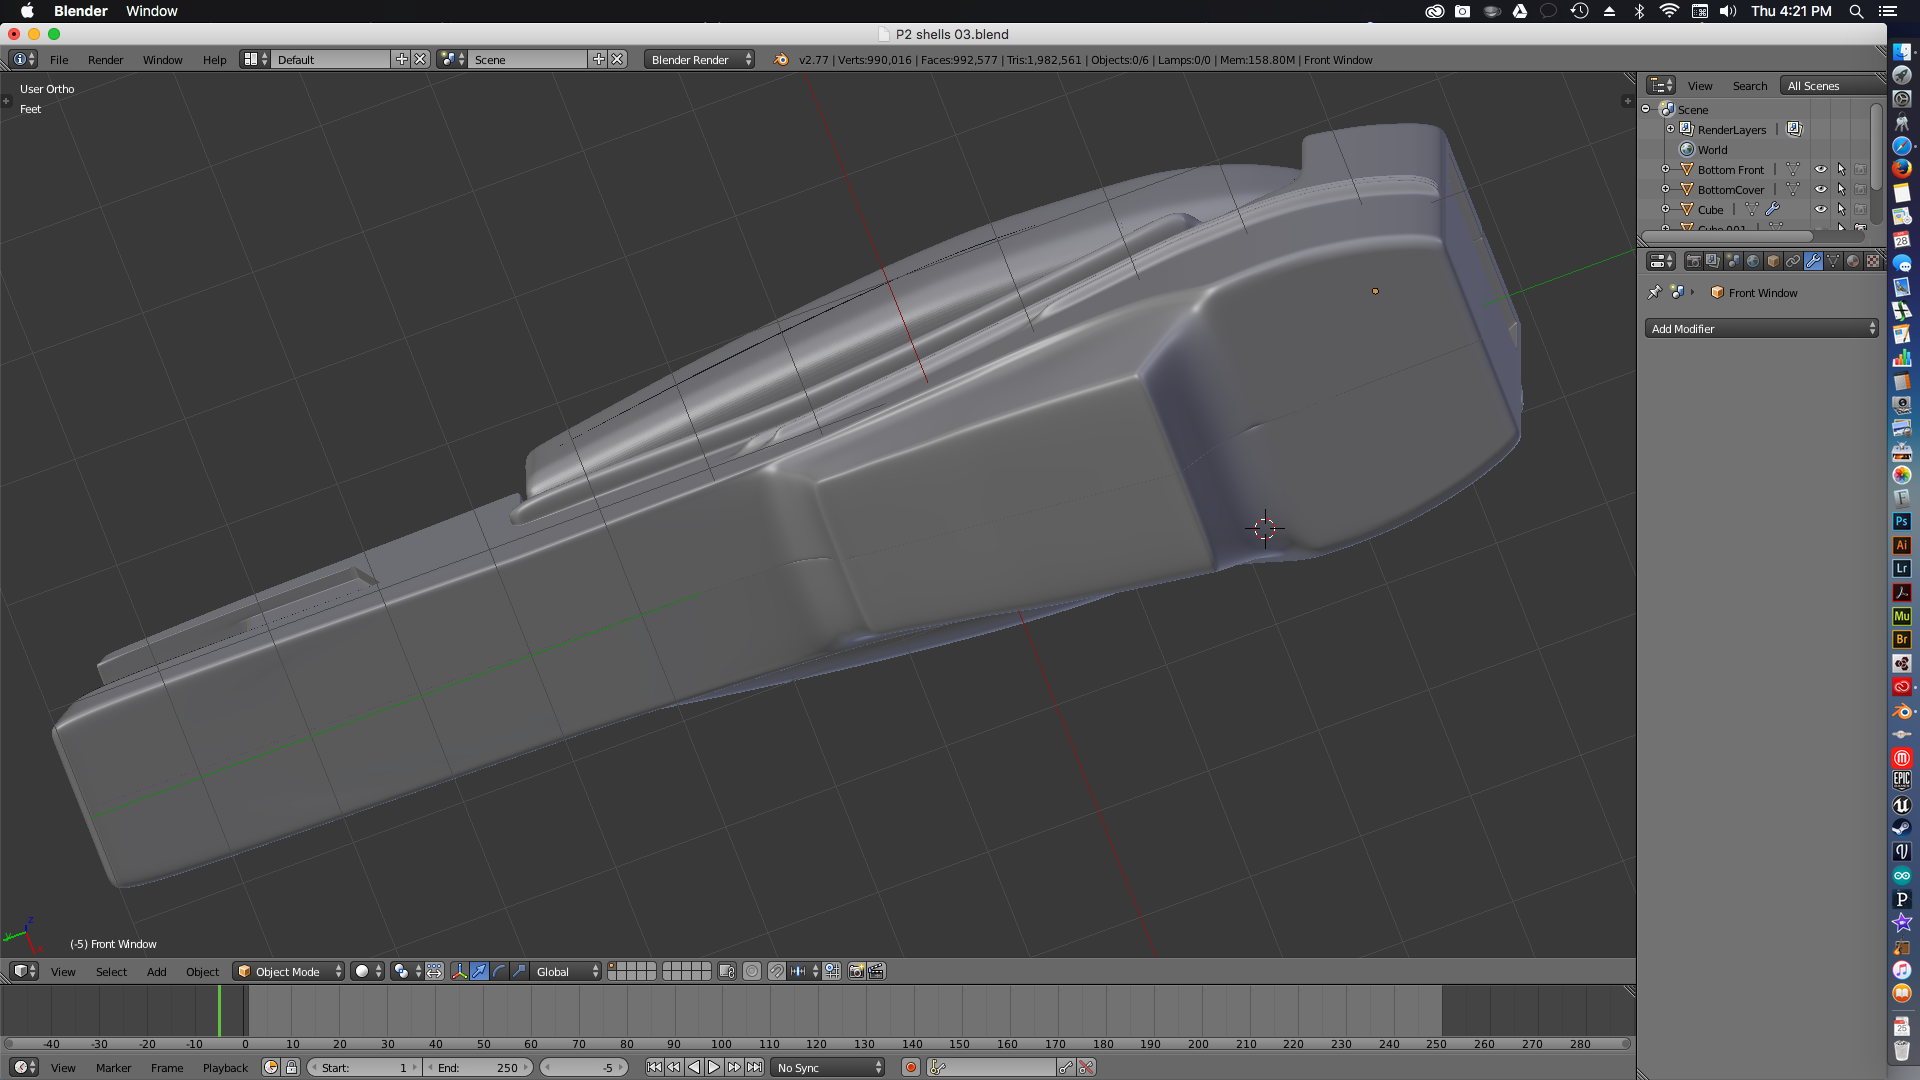Viewport: 1920px width, 1080px height.
Task: Open the Object Data mesh tab
Action: pos(1833,261)
